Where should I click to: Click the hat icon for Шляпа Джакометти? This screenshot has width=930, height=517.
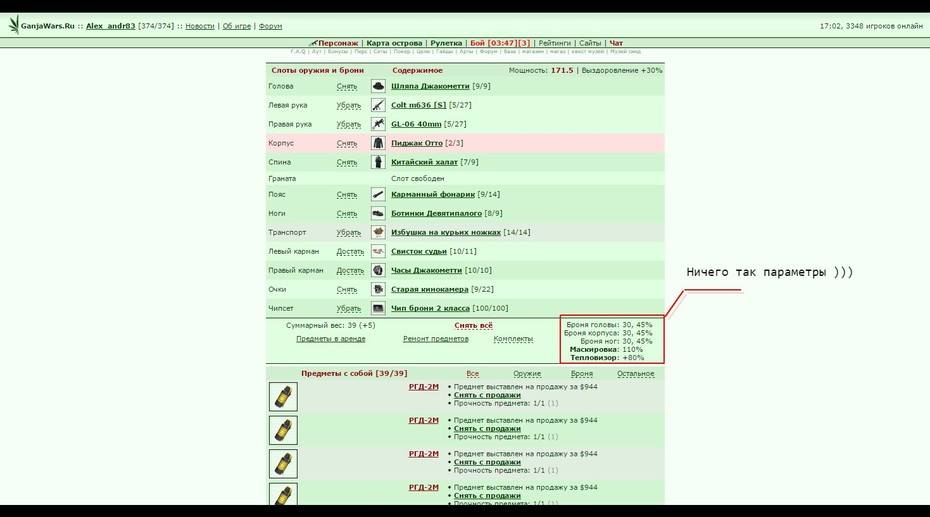coord(378,86)
